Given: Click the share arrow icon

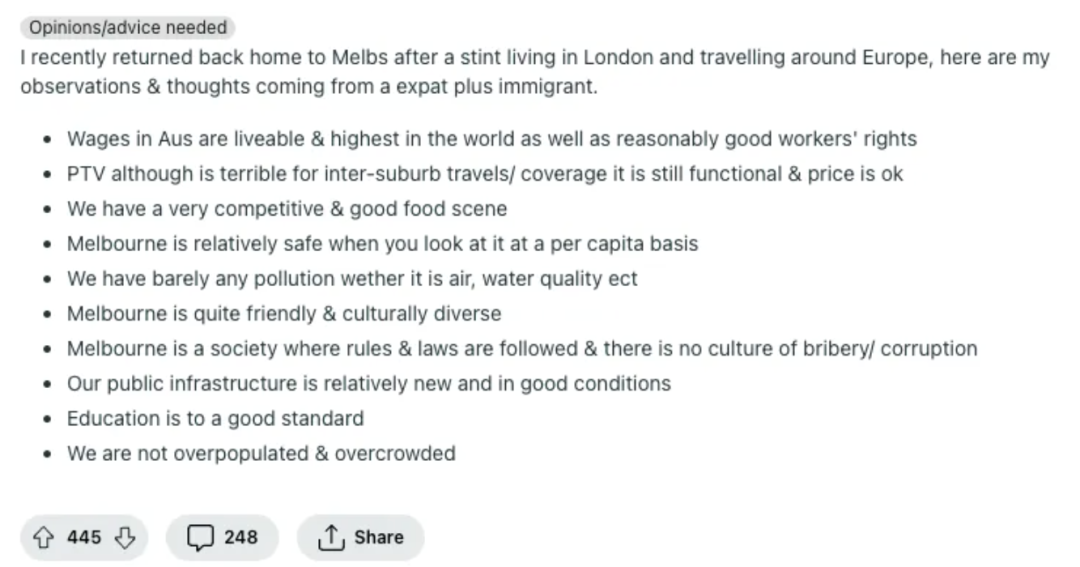Looking at the screenshot, I should click(x=331, y=537).
